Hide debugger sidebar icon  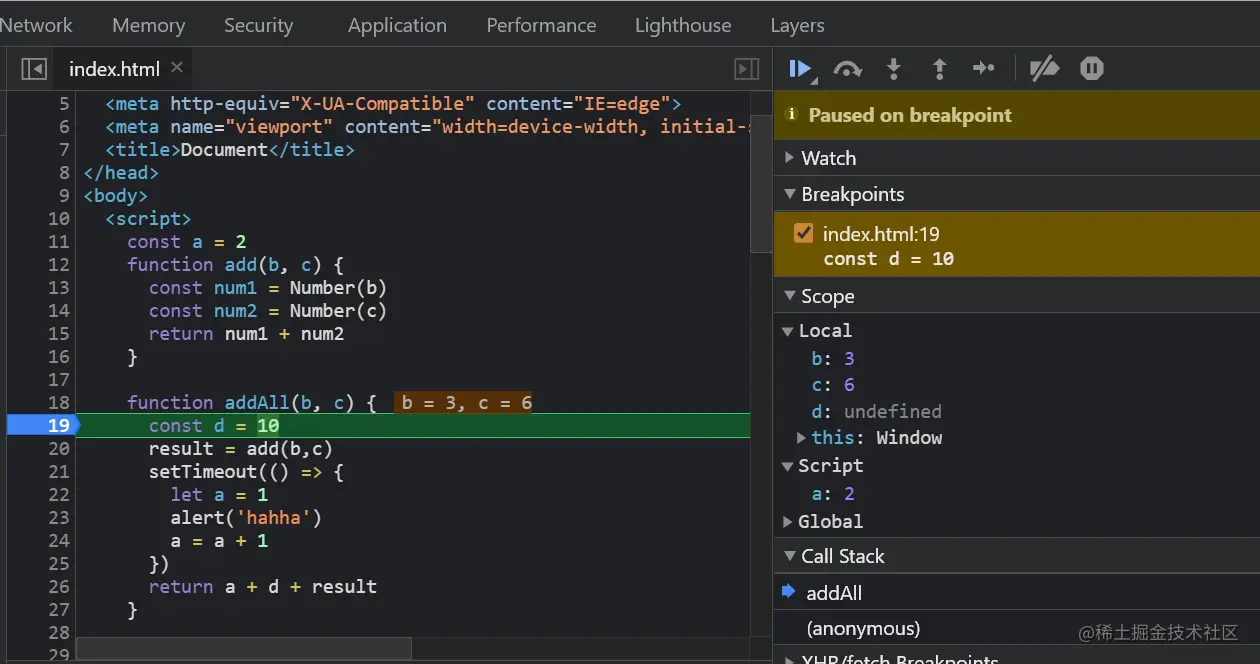point(746,68)
